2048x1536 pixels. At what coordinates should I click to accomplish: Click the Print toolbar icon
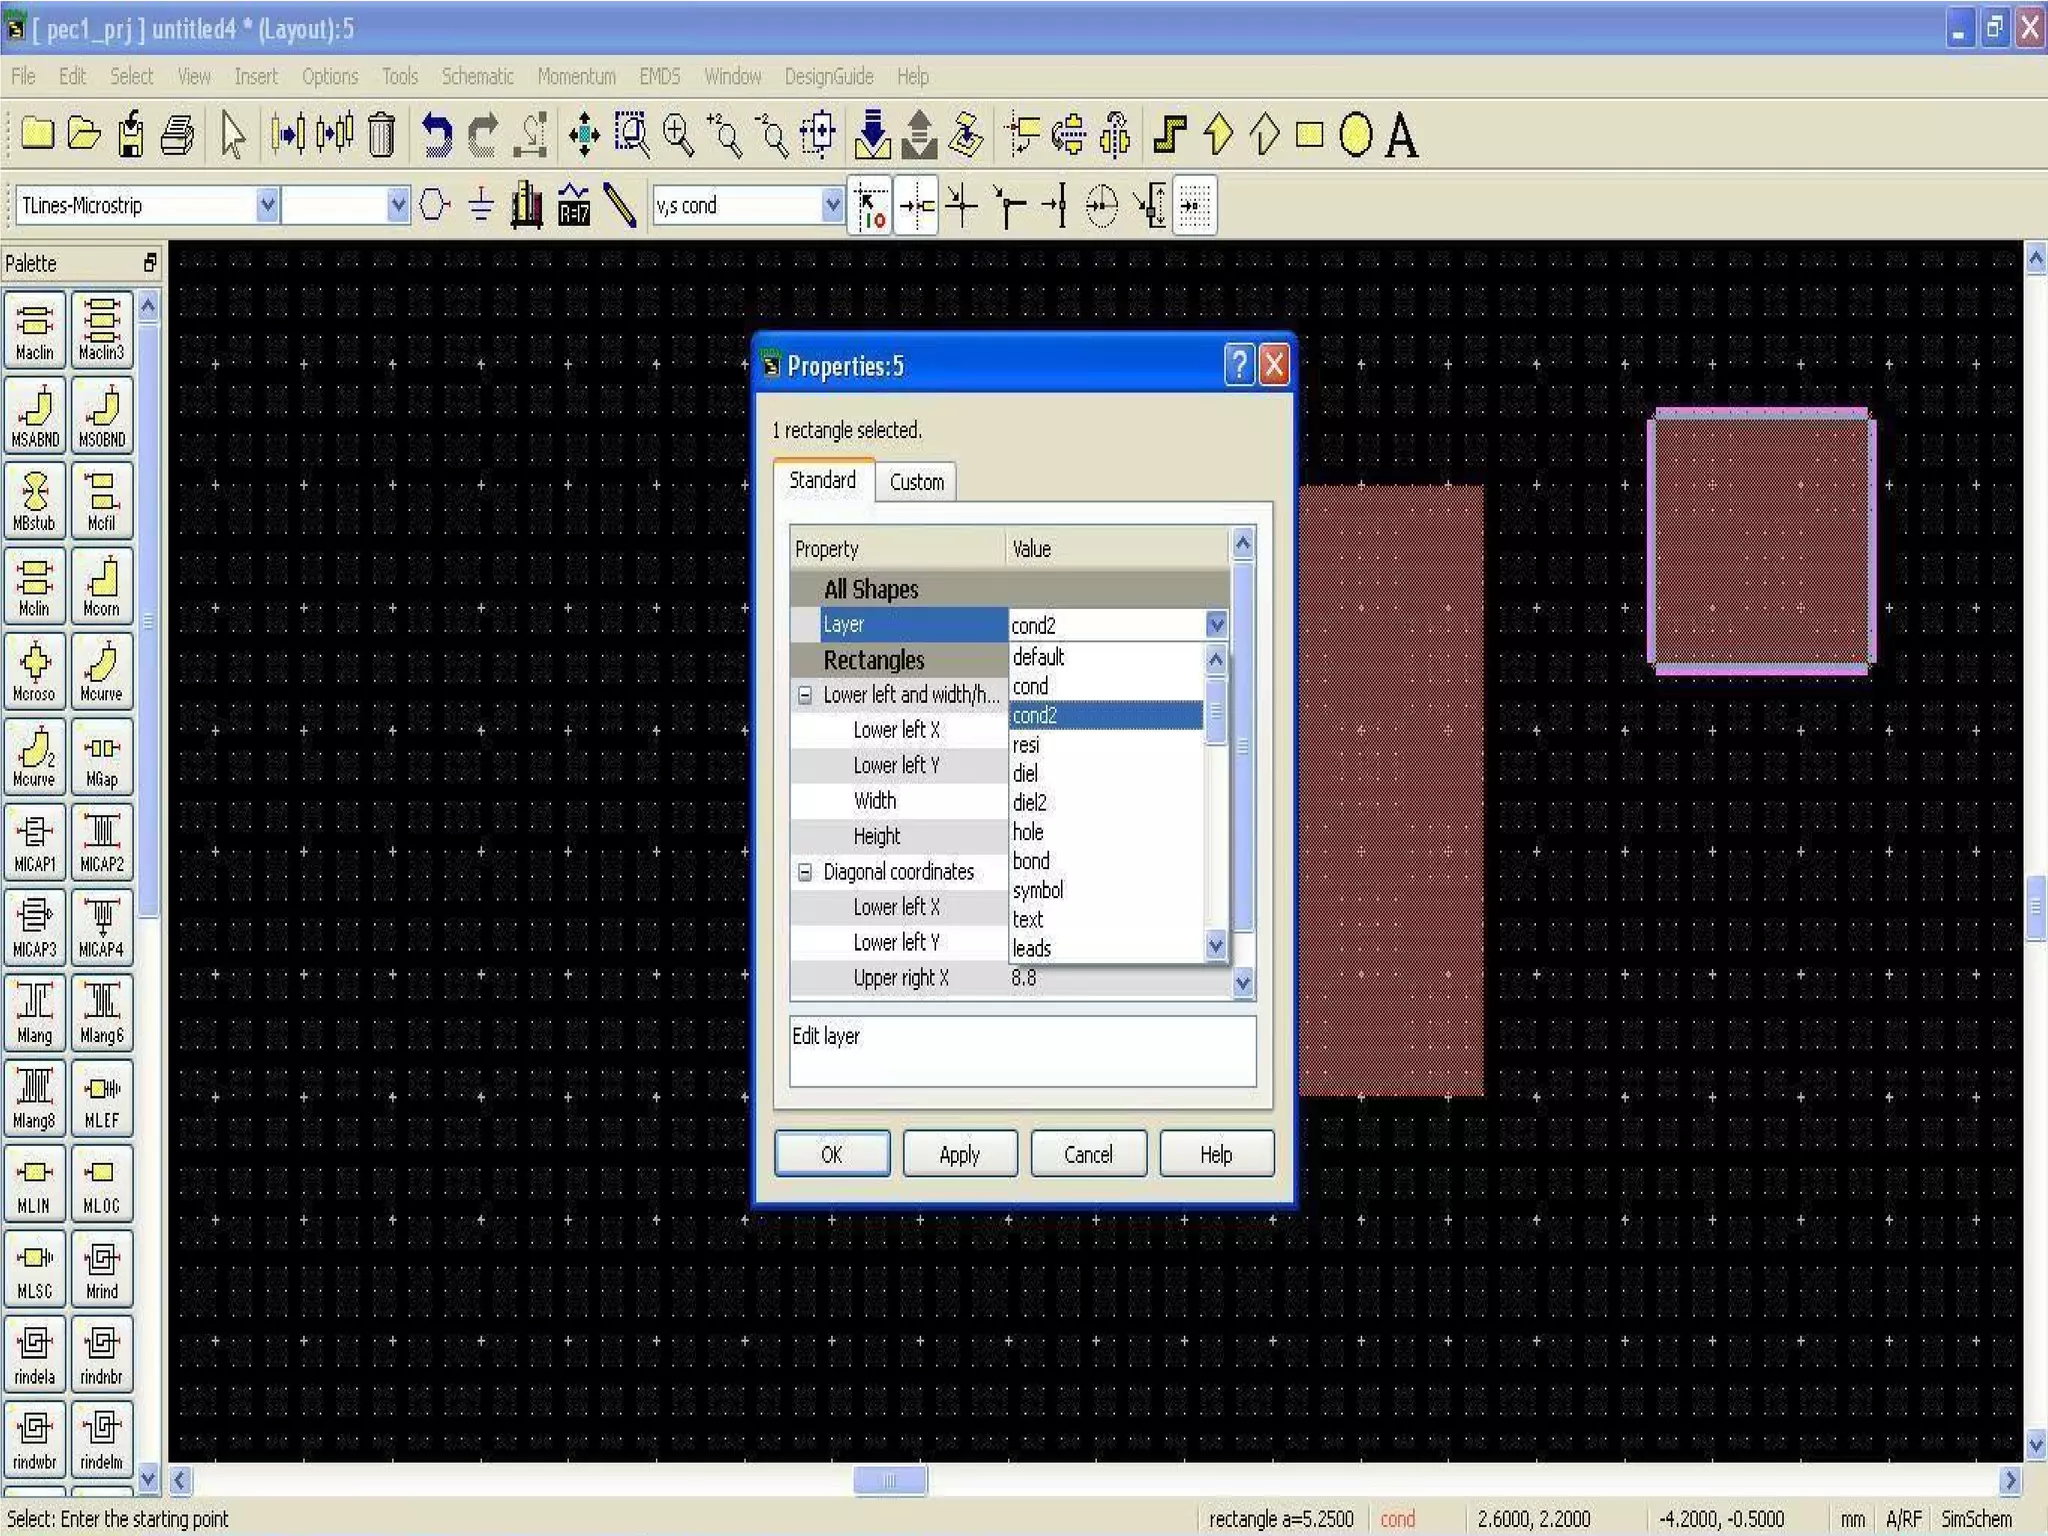point(178,135)
